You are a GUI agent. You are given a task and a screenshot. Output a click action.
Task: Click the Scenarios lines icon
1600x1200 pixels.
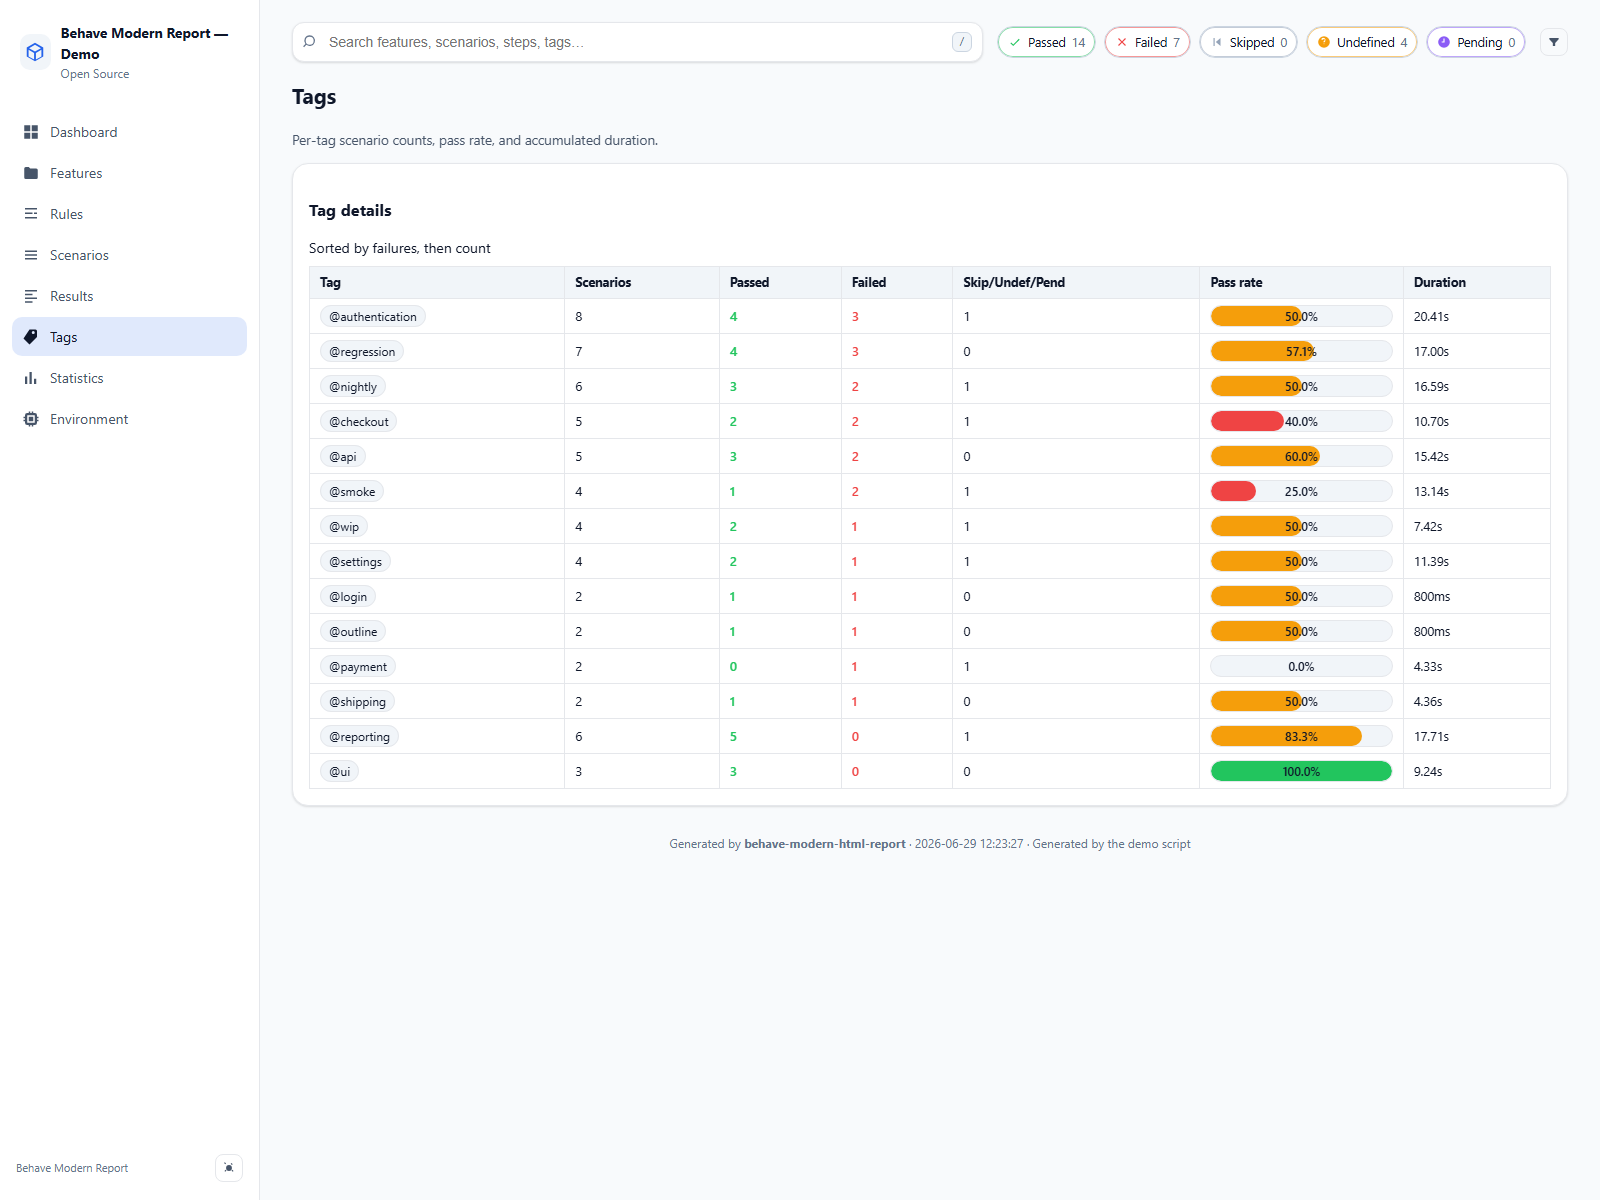[x=31, y=255]
